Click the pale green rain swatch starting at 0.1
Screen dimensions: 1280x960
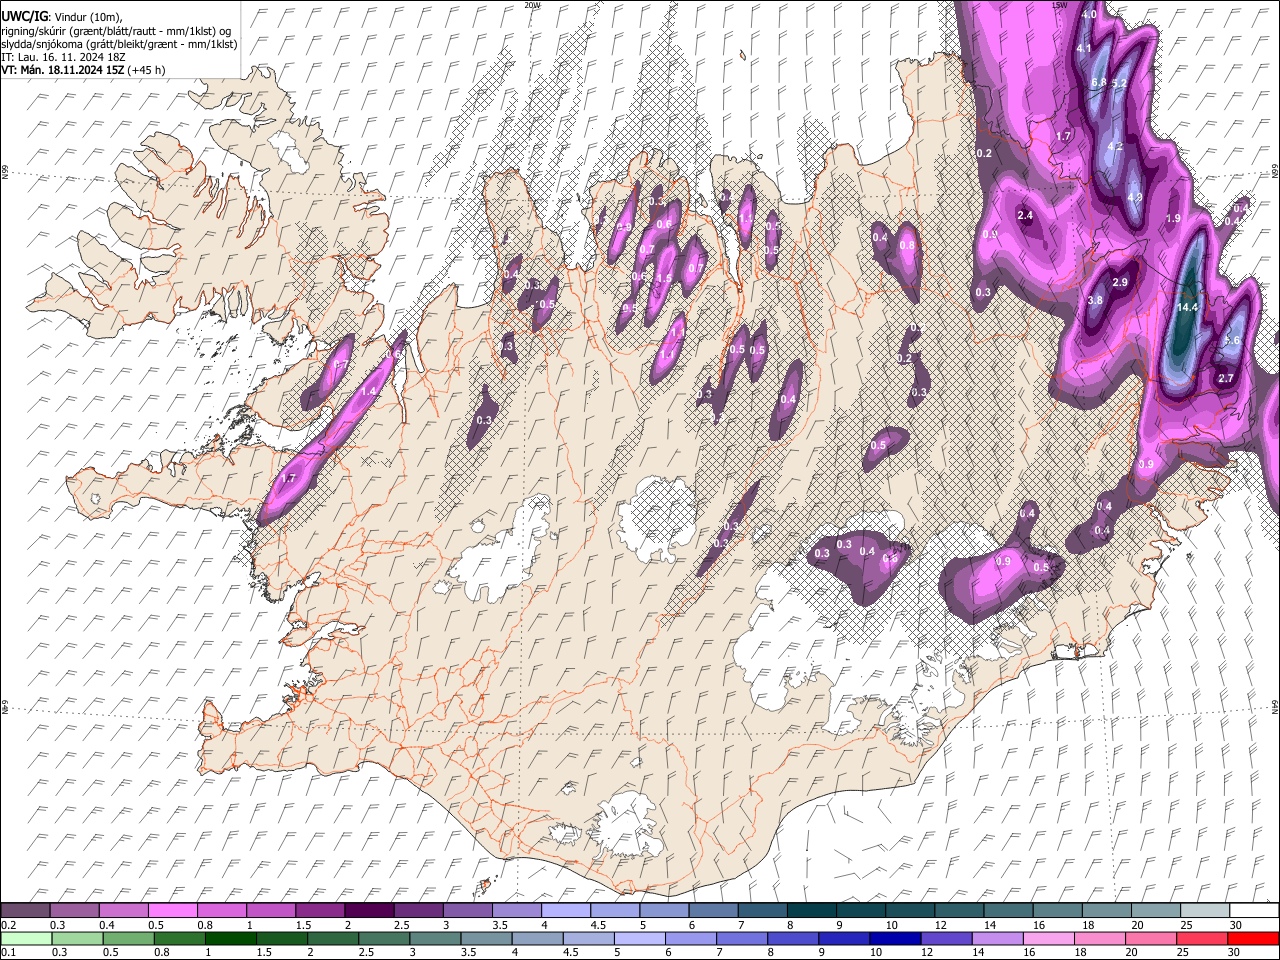(x=26, y=938)
